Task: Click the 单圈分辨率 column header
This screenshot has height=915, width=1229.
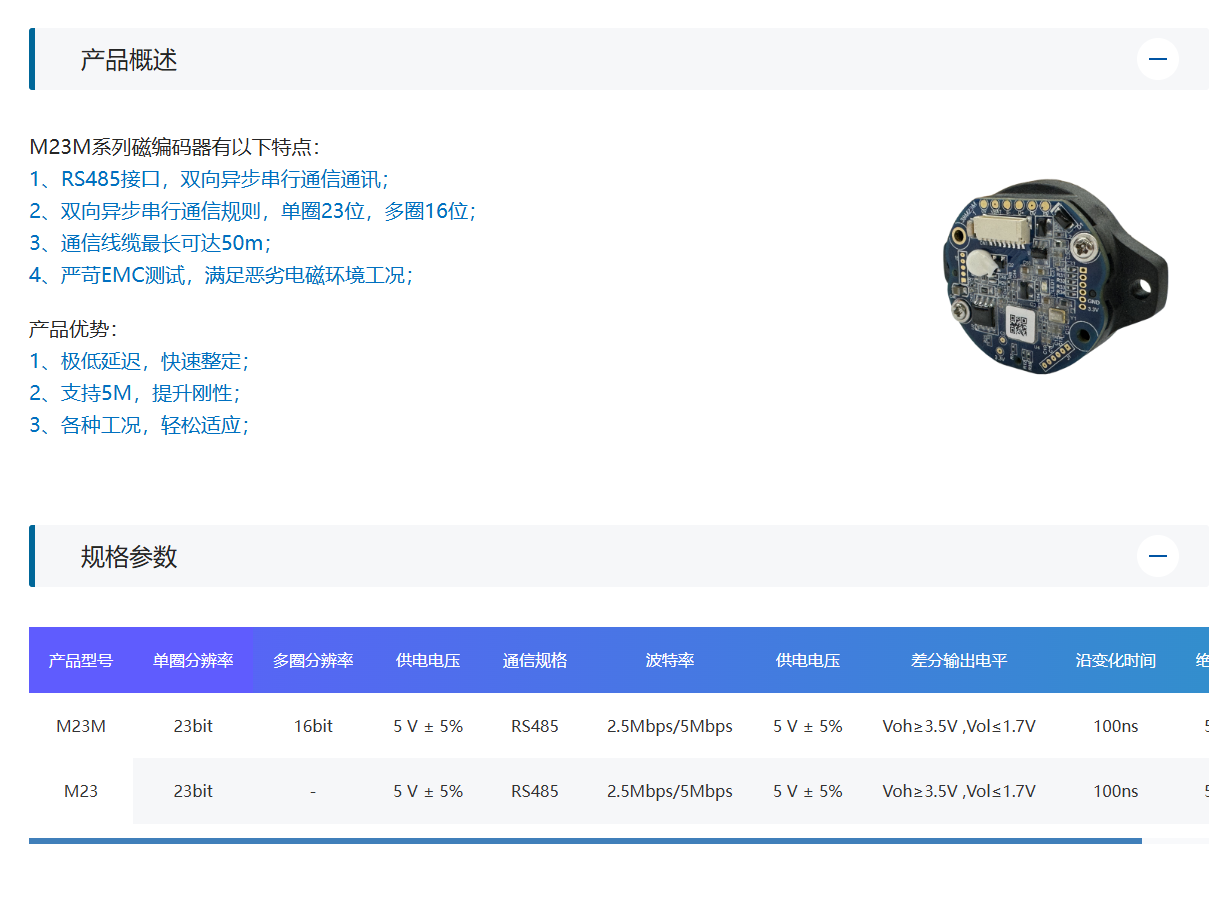Action: pyautogui.click(x=193, y=660)
